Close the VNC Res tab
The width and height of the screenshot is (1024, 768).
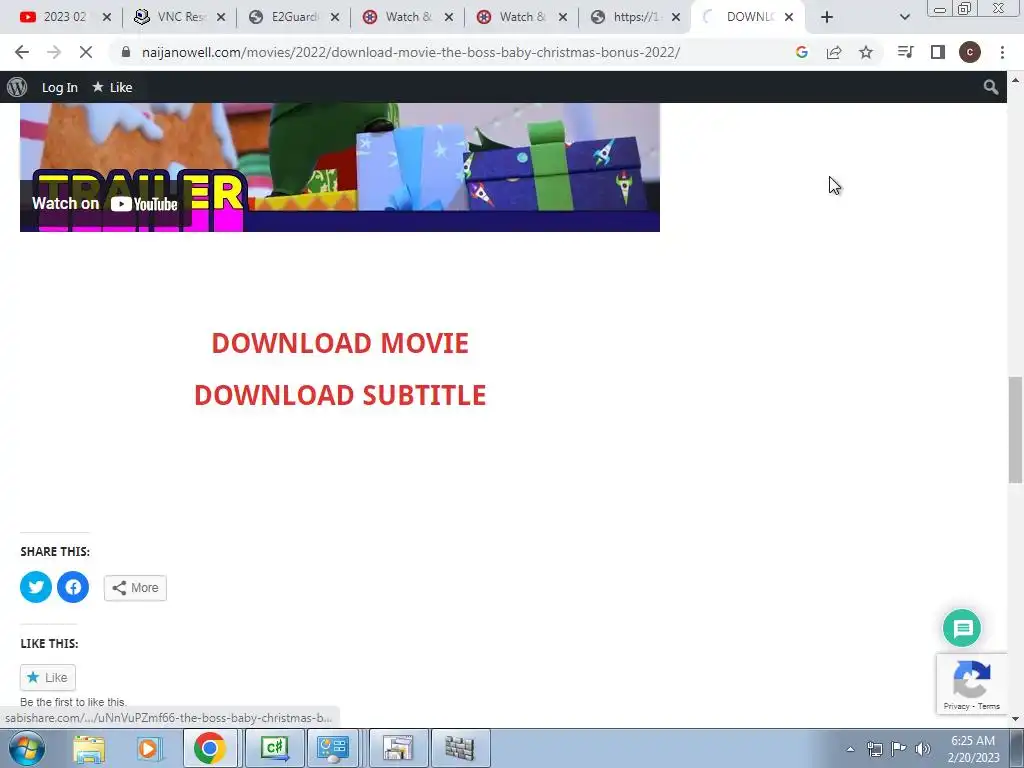(221, 17)
